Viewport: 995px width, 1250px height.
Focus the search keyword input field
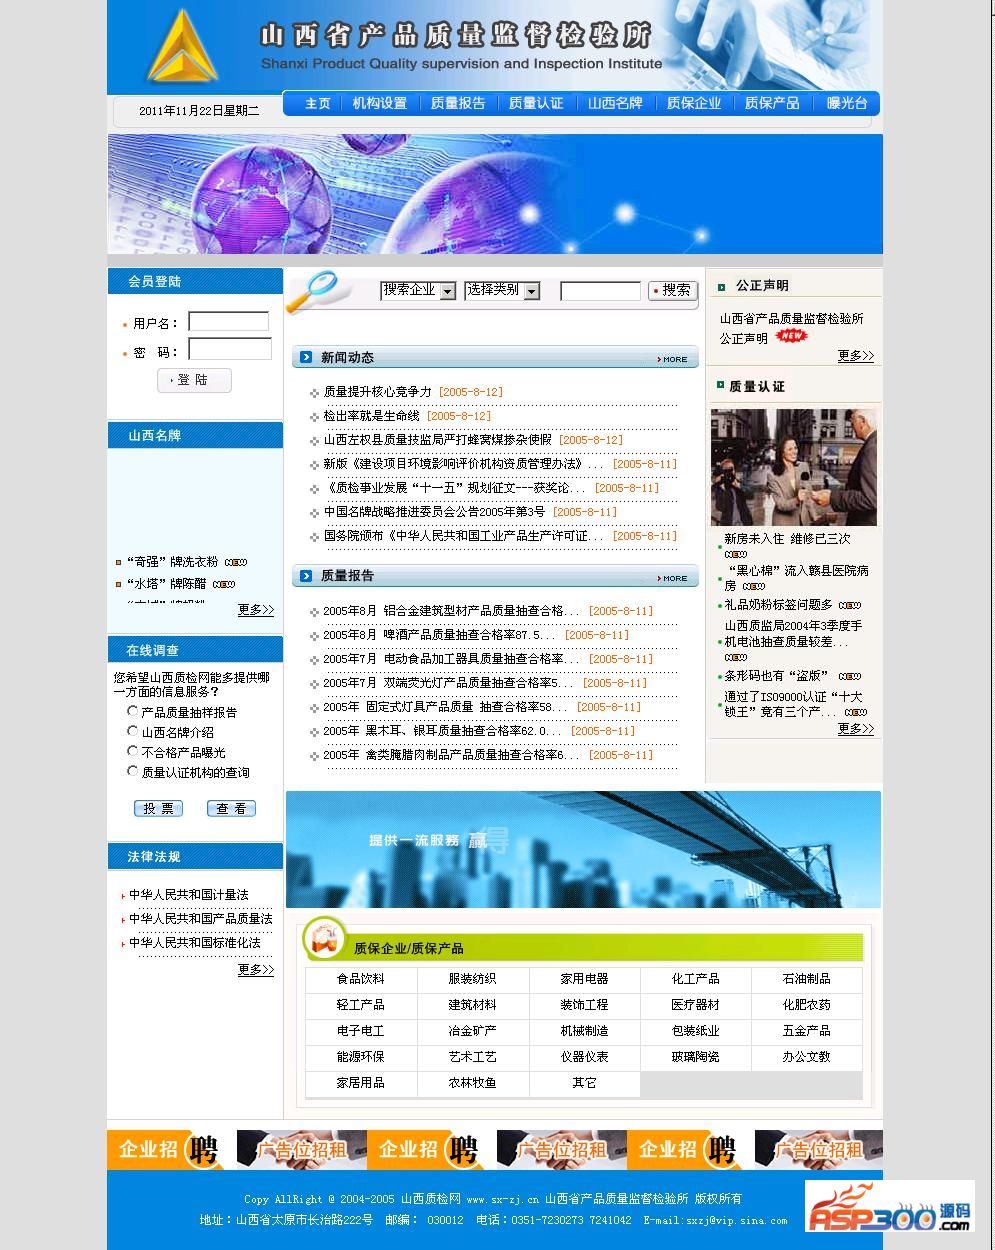click(x=600, y=291)
